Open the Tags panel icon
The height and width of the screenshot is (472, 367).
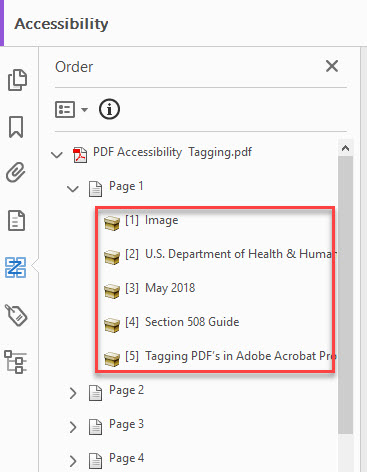(x=16, y=315)
